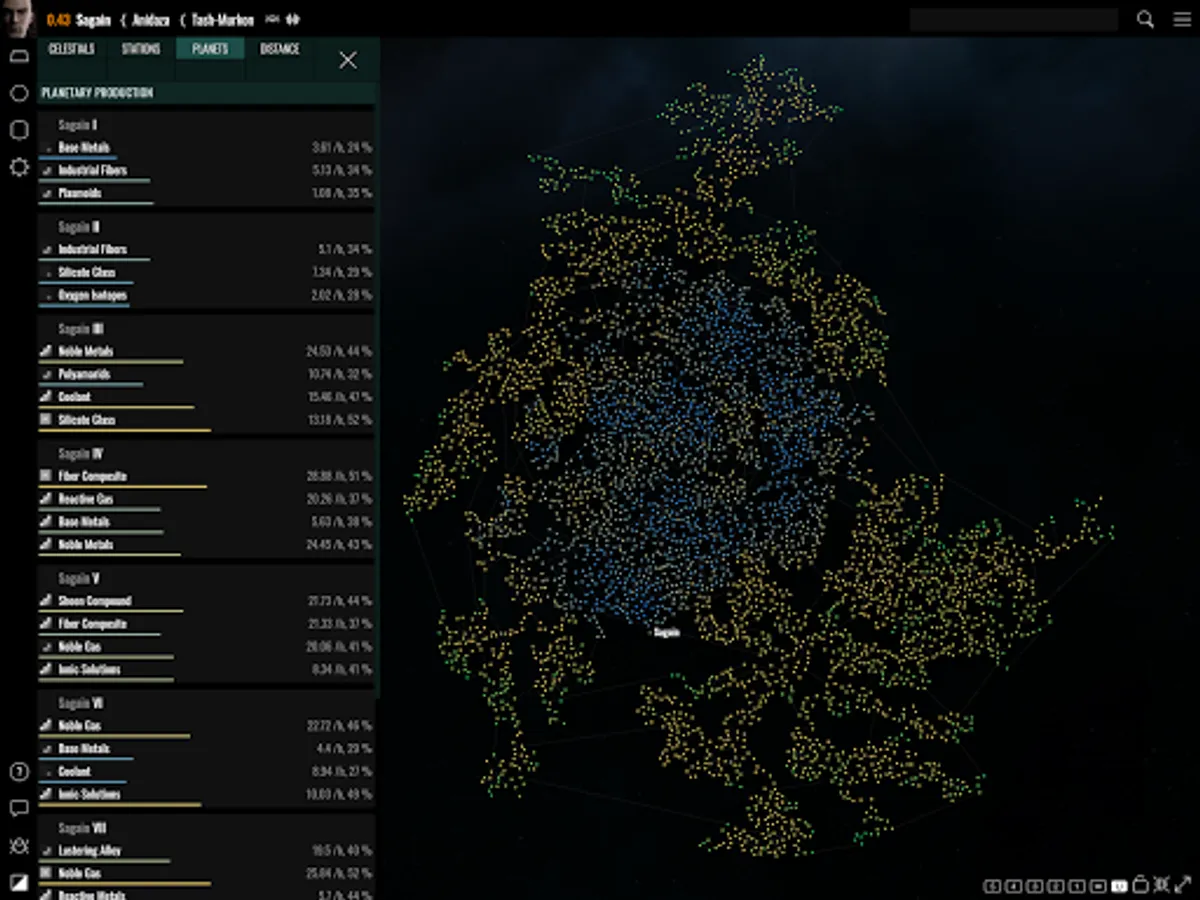Switch to the Distance tab
1200x900 pixels.
[x=280, y=49]
